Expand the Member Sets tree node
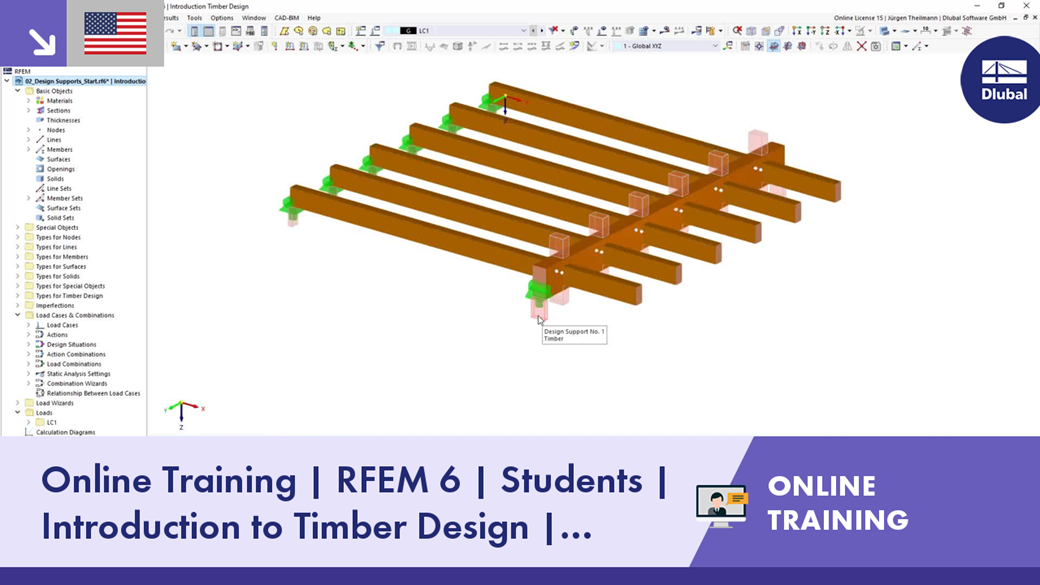Image resolution: width=1040 pixels, height=585 pixels. (29, 198)
